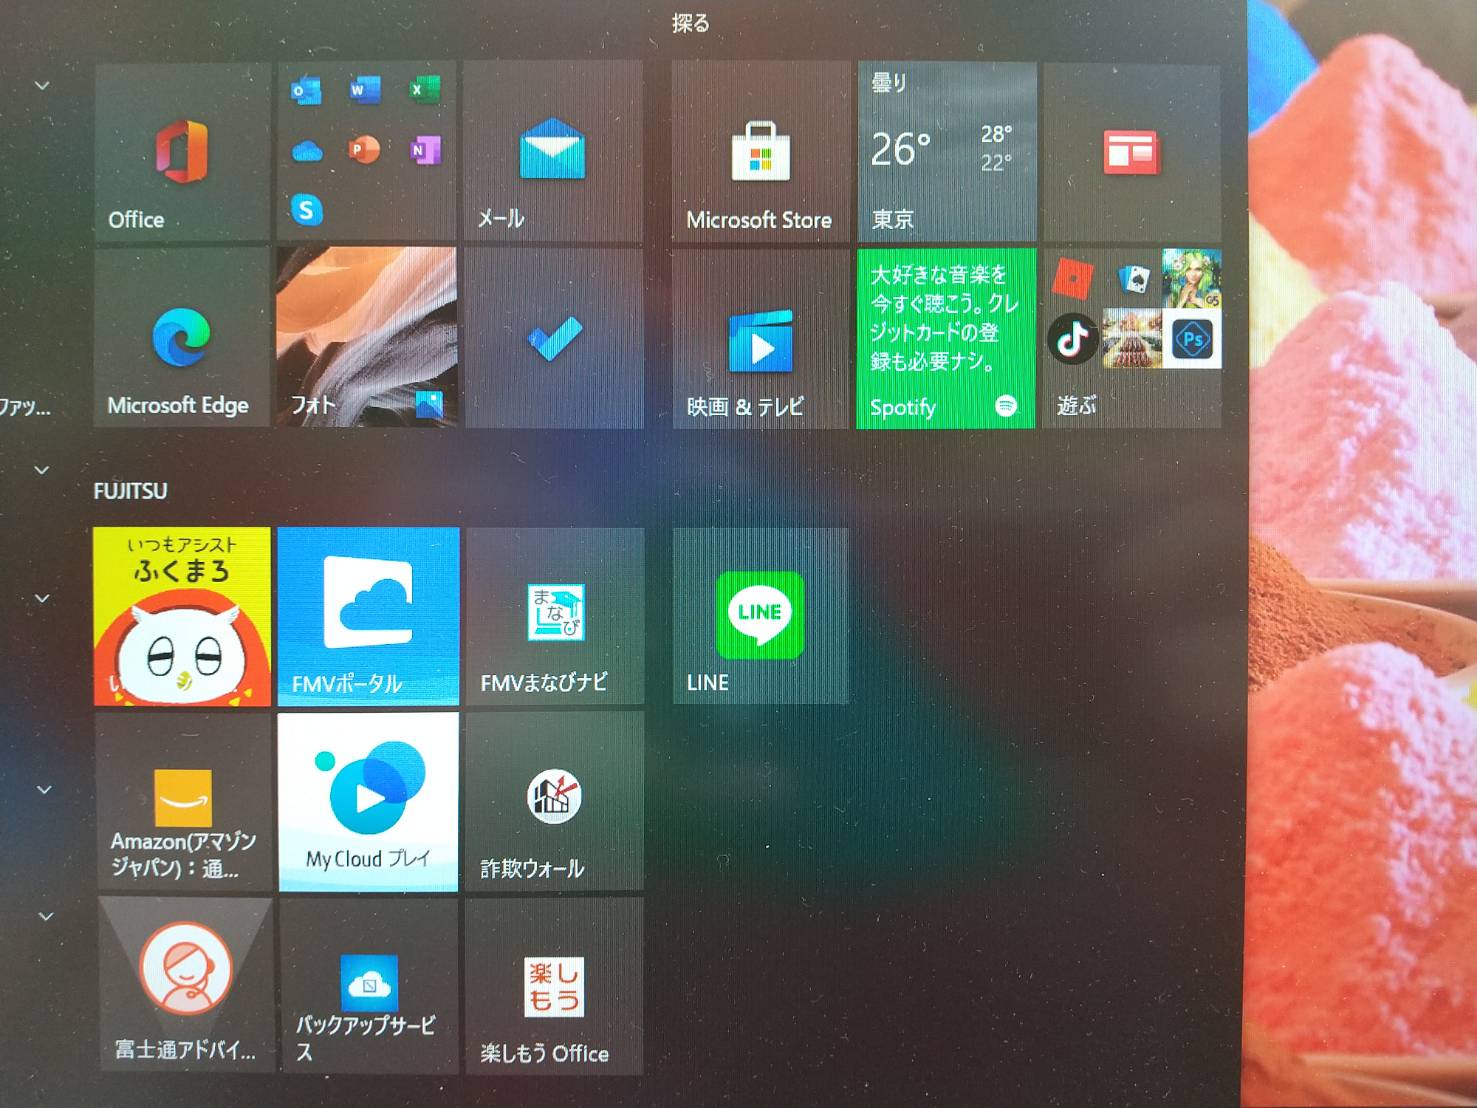Open the 東京 weather tile
This screenshot has height=1108, width=1477.
coord(946,151)
